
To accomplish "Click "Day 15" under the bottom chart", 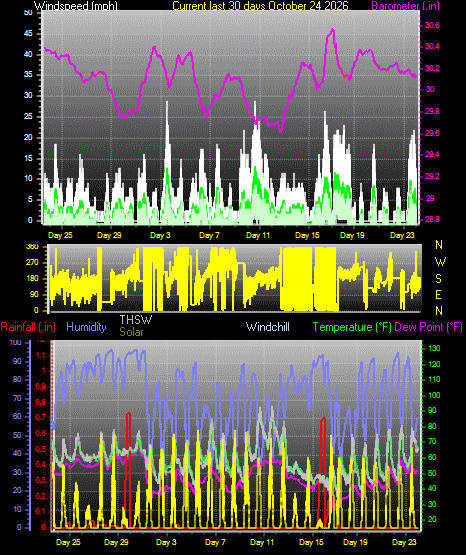I will coord(311,542).
